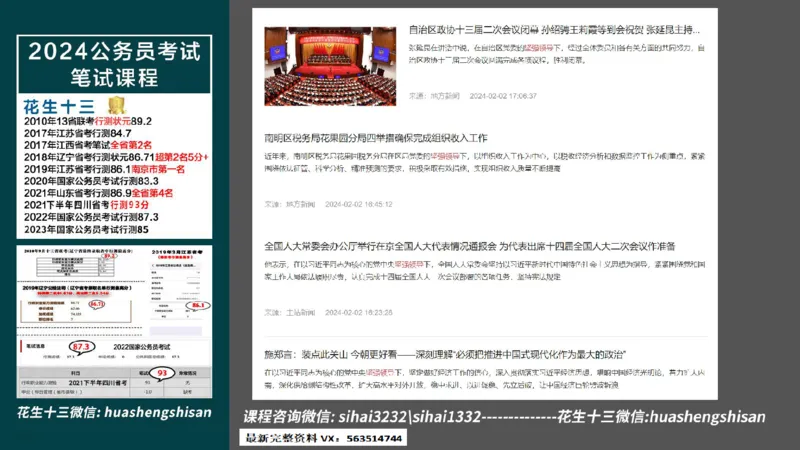Click the line 2022年国家公务员考试行测87.3
This screenshot has height=450, width=800.
pos(91,217)
